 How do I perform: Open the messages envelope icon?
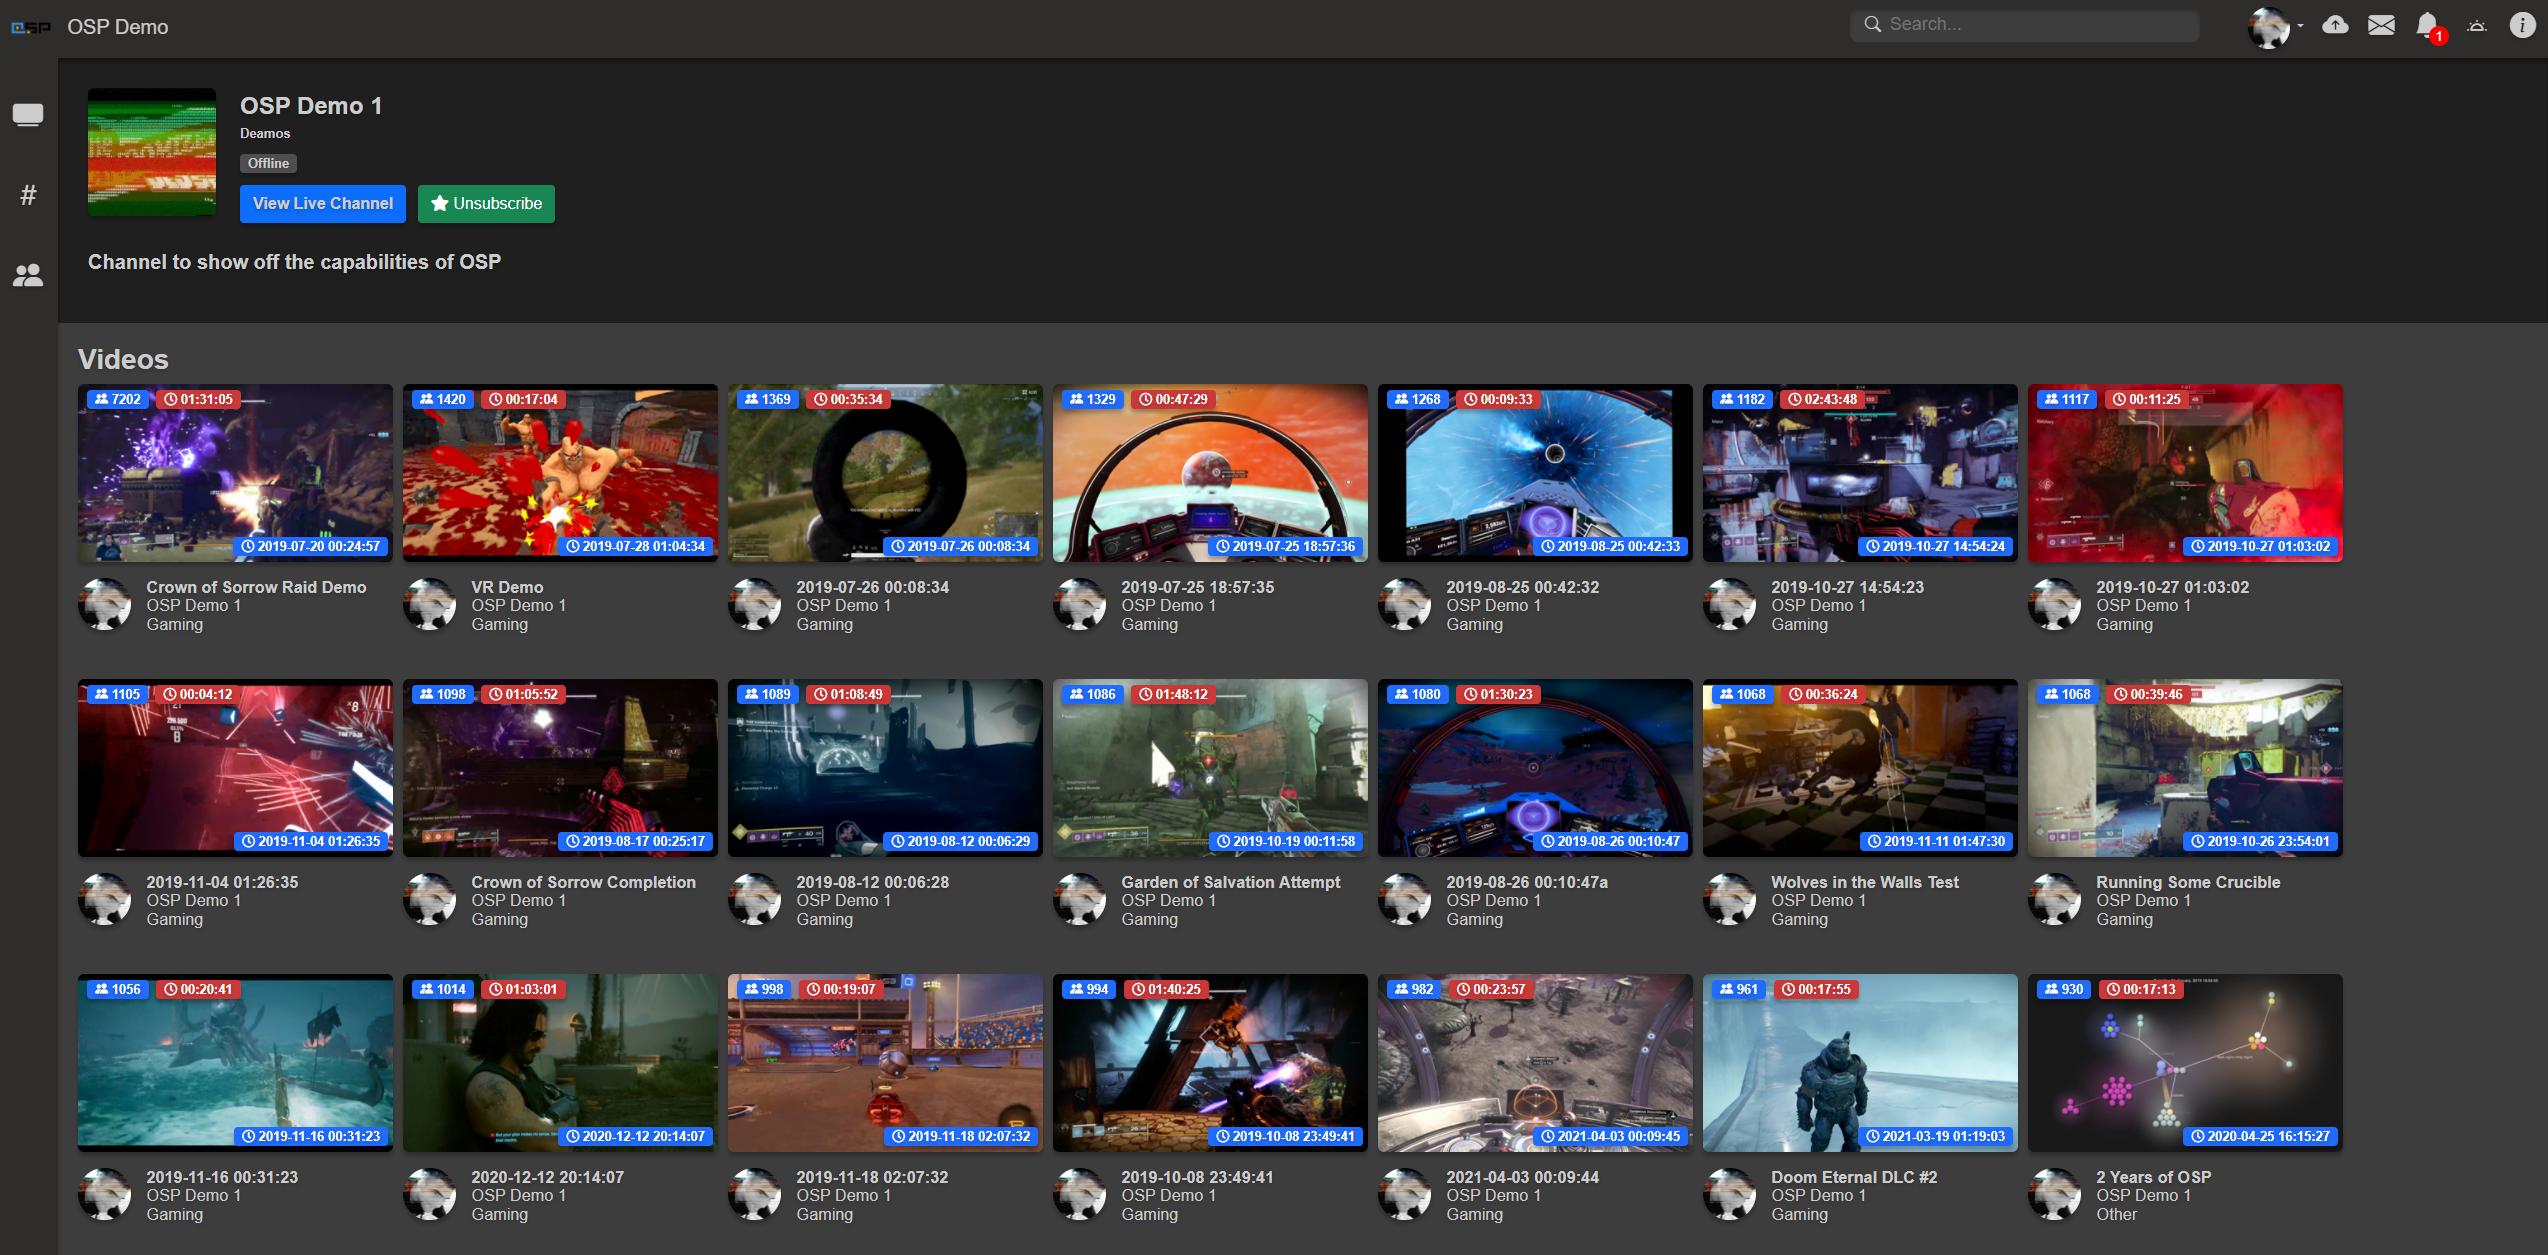2381,25
